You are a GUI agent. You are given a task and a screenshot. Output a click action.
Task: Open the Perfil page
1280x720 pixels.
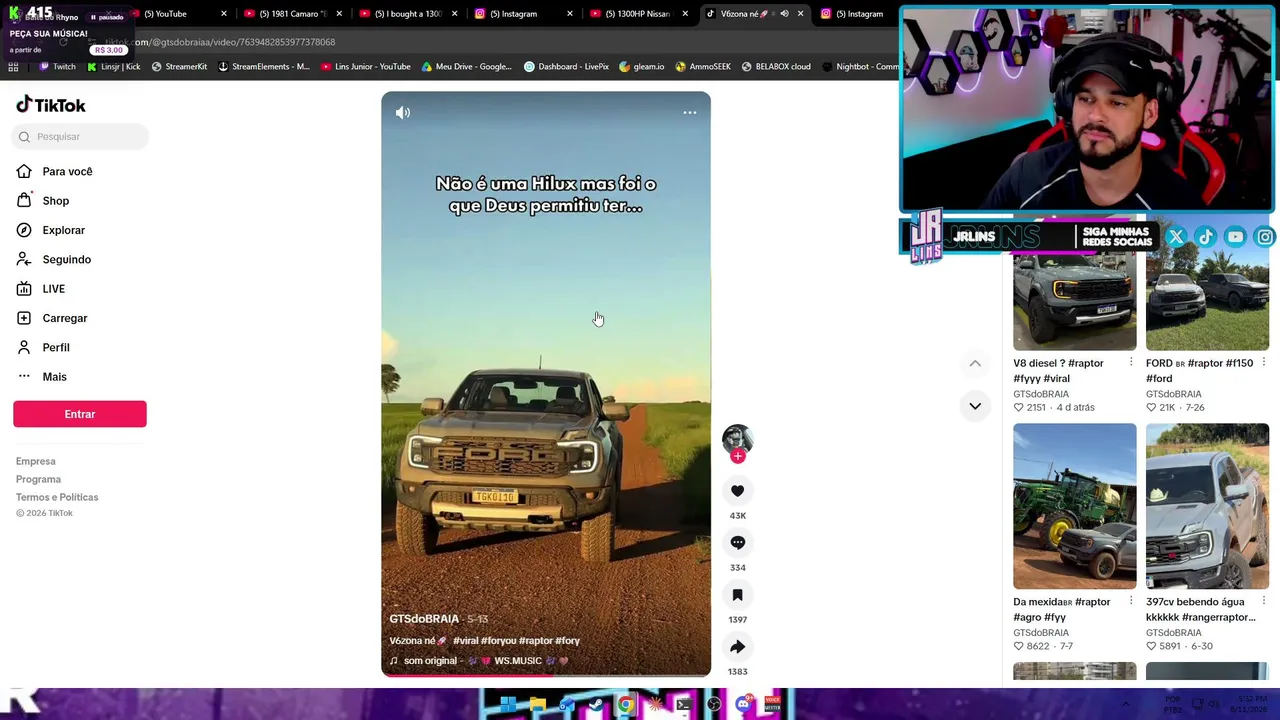point(56,348)
